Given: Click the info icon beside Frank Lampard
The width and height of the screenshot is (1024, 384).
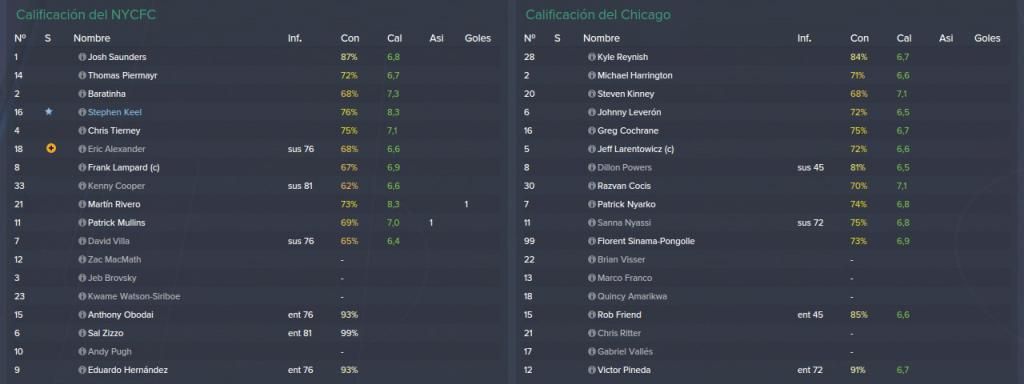Looking at the screenshot, I should tap(82, 168).
